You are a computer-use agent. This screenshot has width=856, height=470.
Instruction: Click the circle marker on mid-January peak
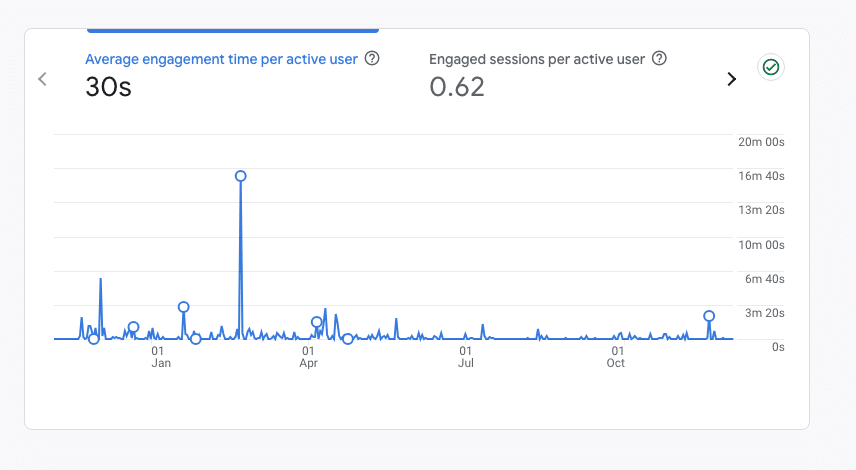tap(183, 307)
